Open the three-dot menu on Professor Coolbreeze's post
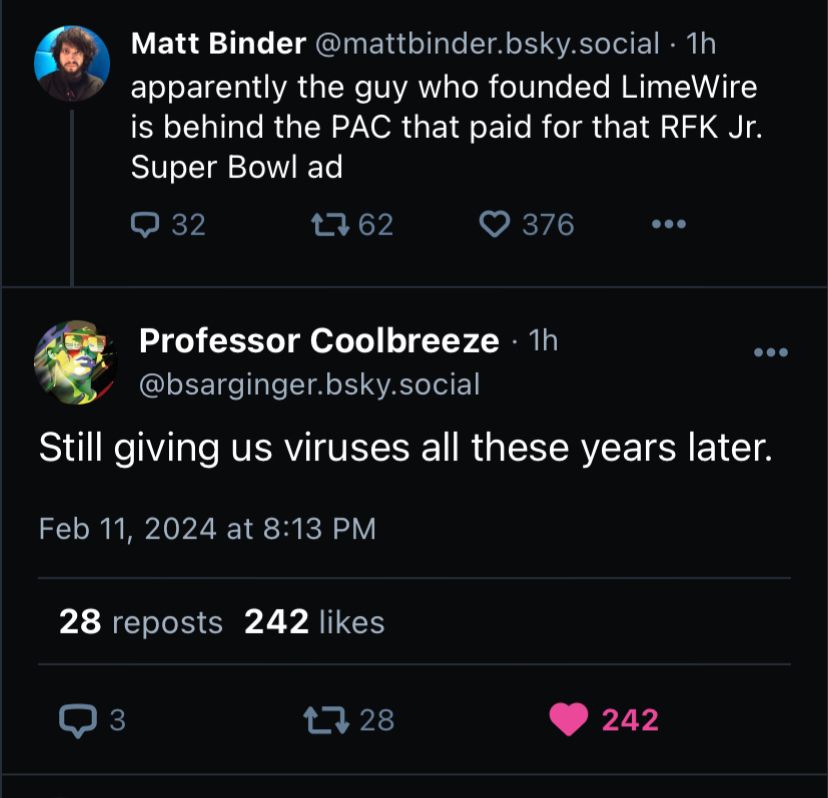Viewport: 828px width, 798px height. [771, 351]
